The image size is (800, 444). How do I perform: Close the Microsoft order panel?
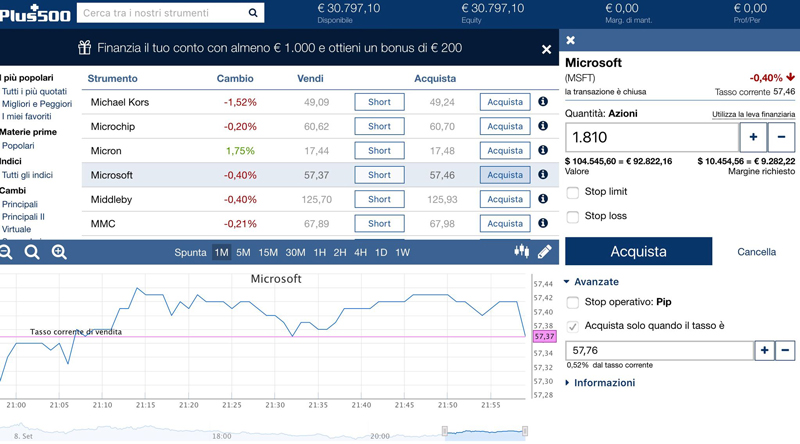pos(571,40)
